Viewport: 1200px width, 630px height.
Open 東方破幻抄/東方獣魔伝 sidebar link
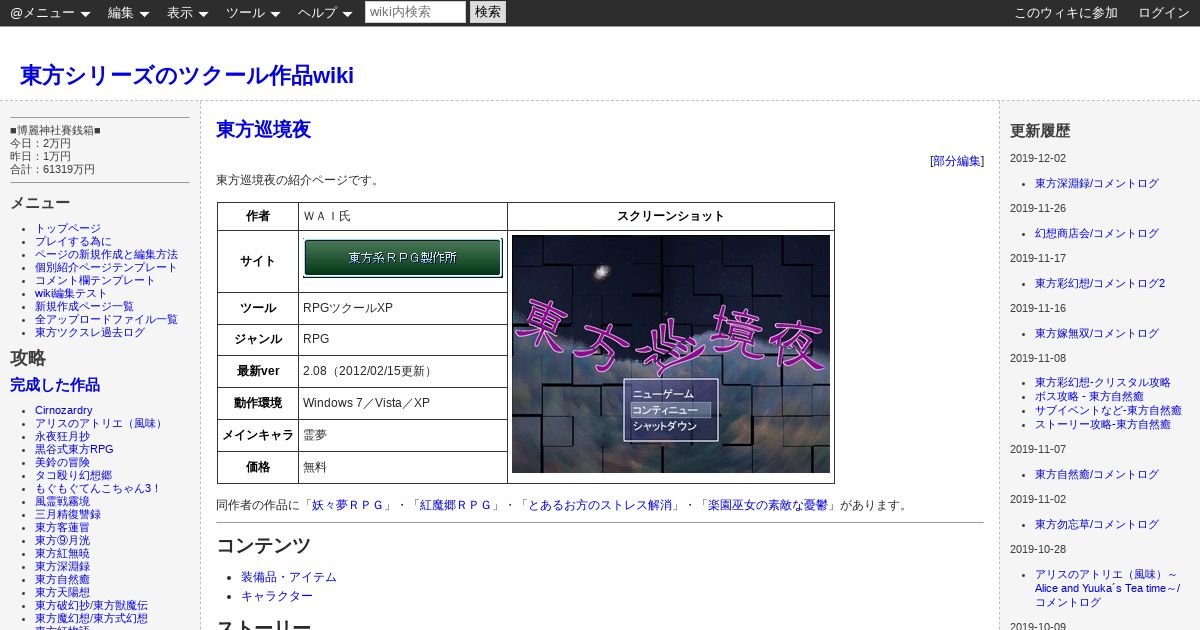point(91,605)
